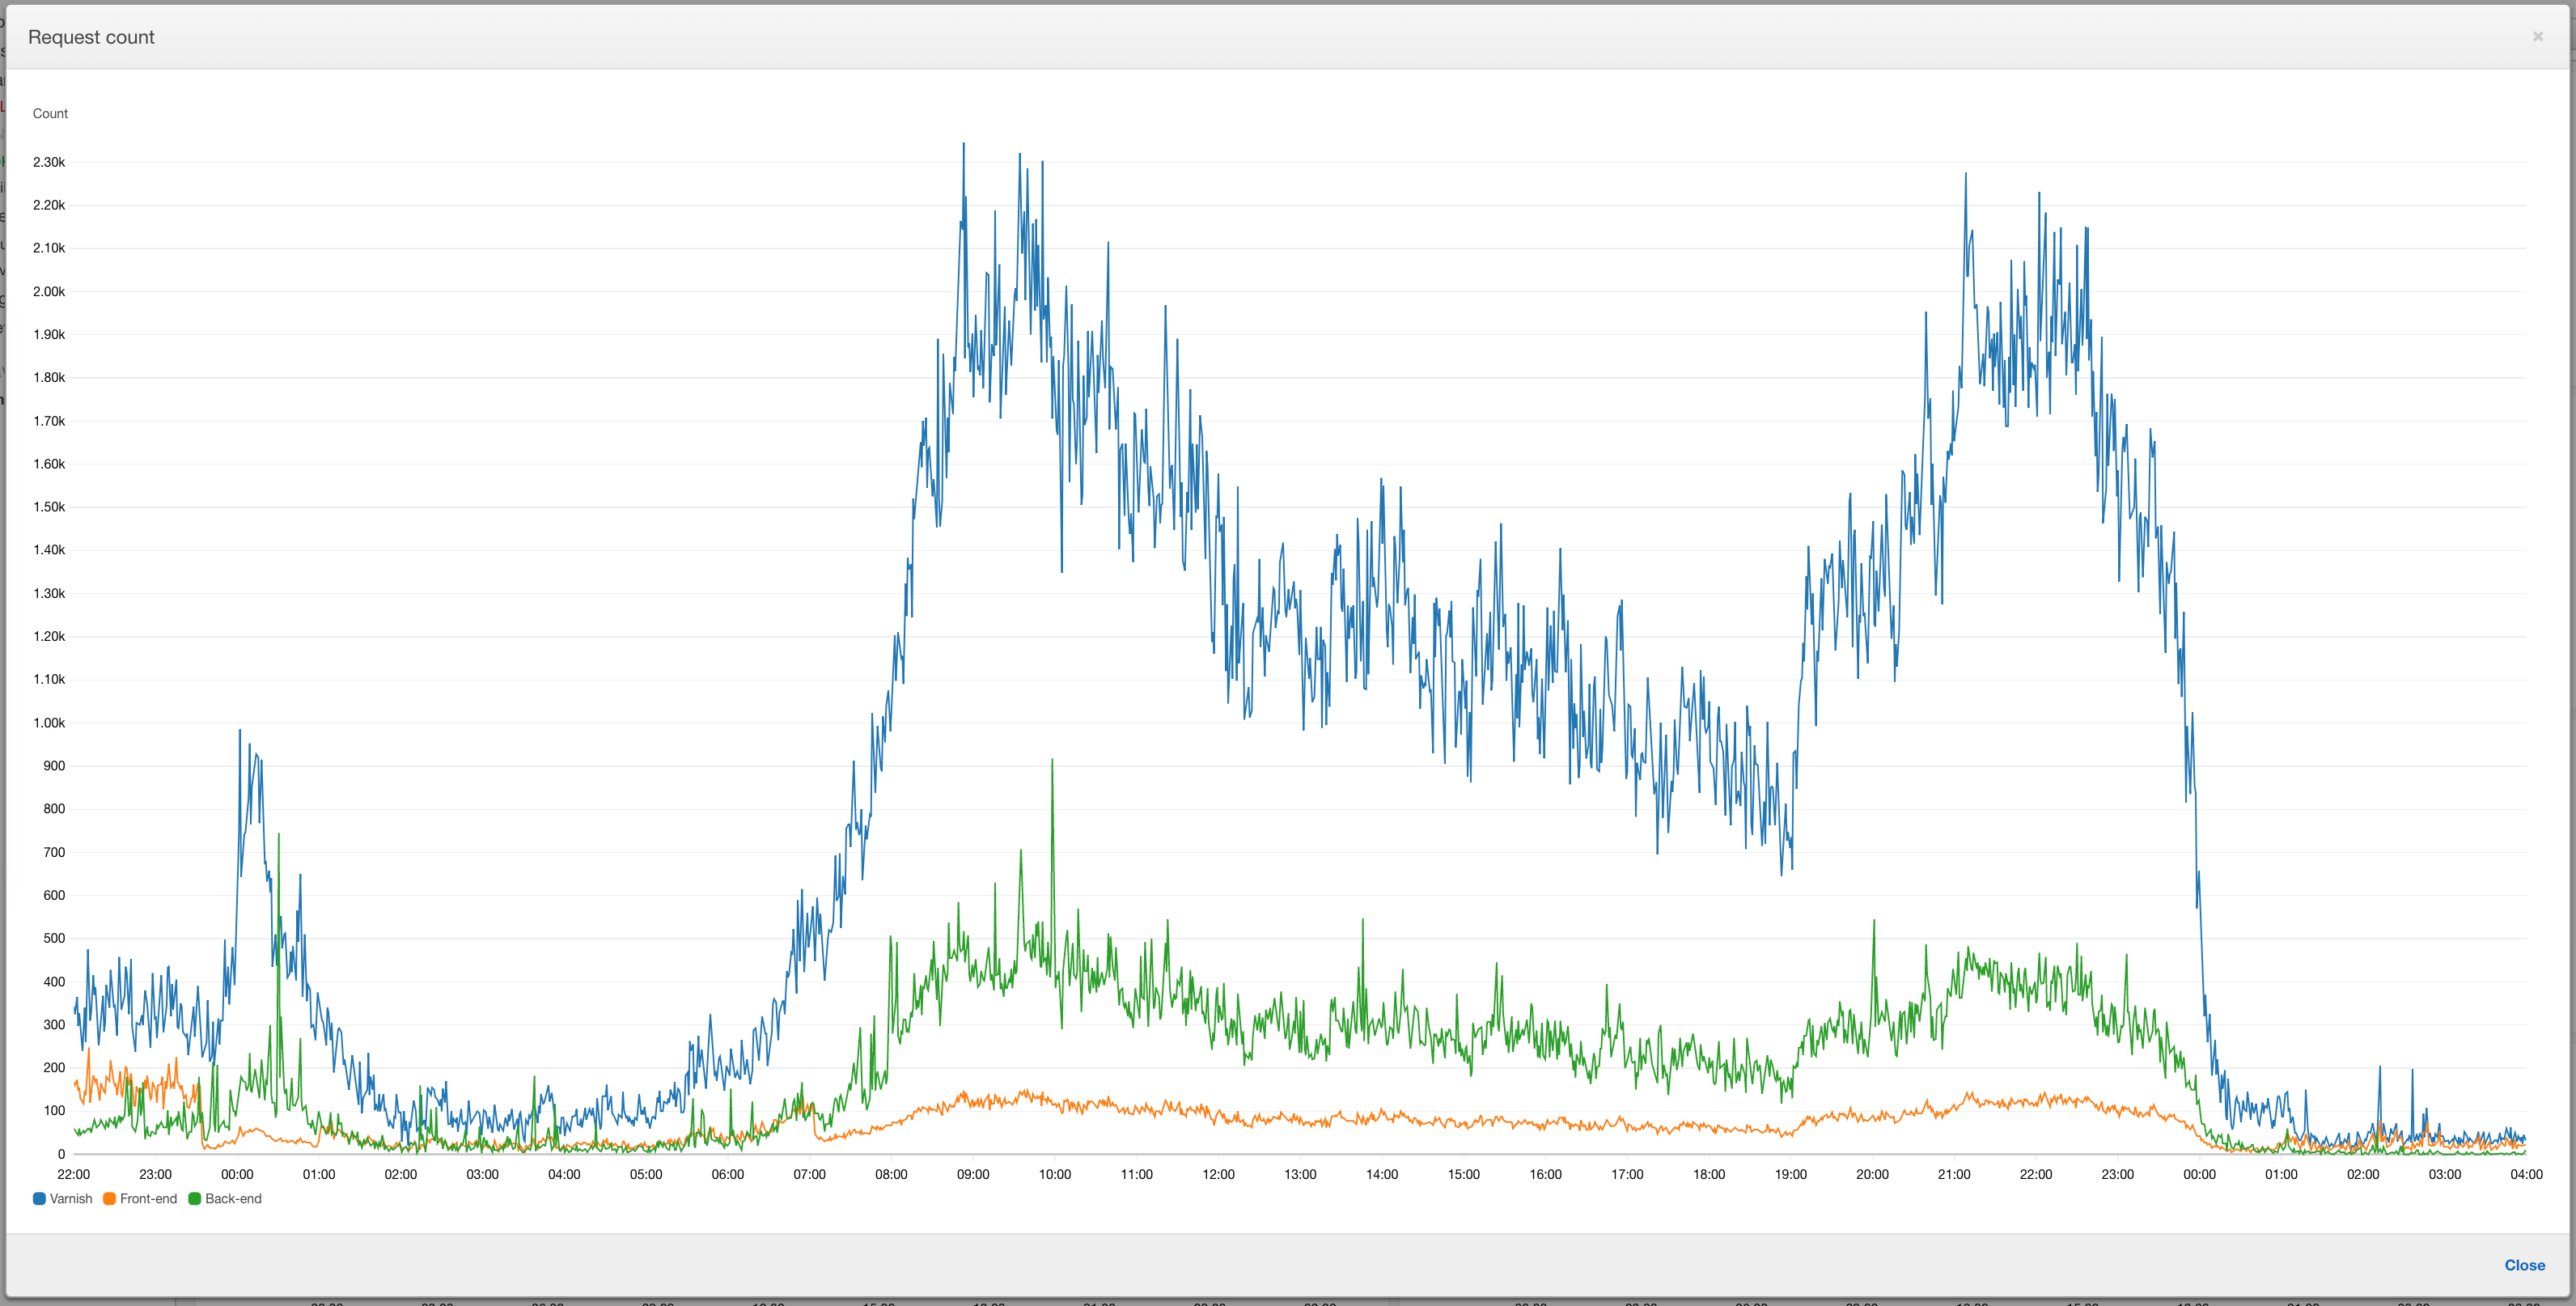Click the orange Front-end legend swatch
This screenshot has height=1306, width=2576.
(x=109, y=1199)
